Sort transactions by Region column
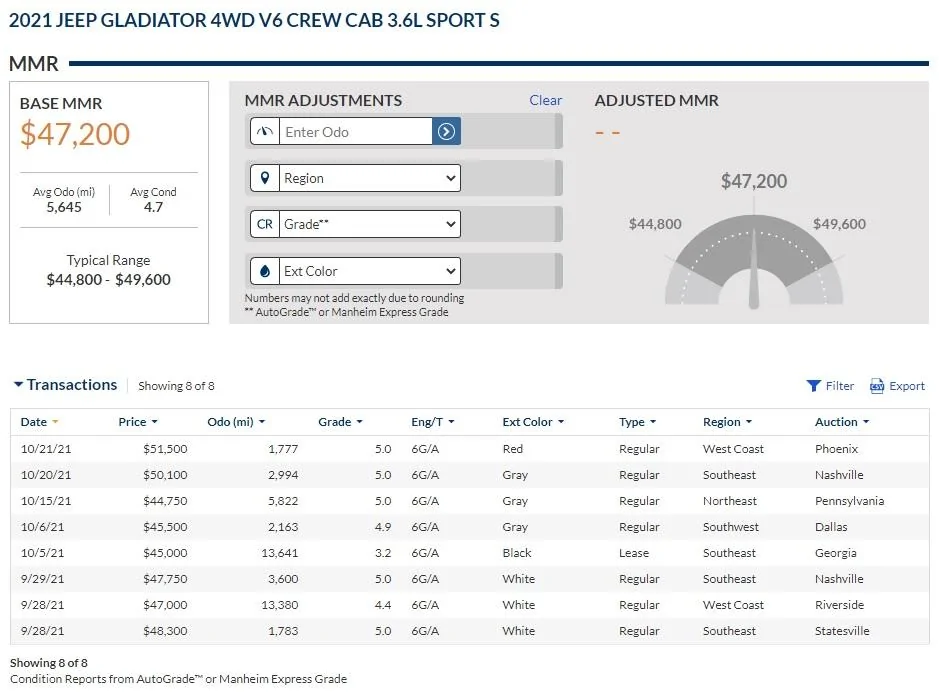The width and height of the screenshot is (939, 695). [727, 422]
